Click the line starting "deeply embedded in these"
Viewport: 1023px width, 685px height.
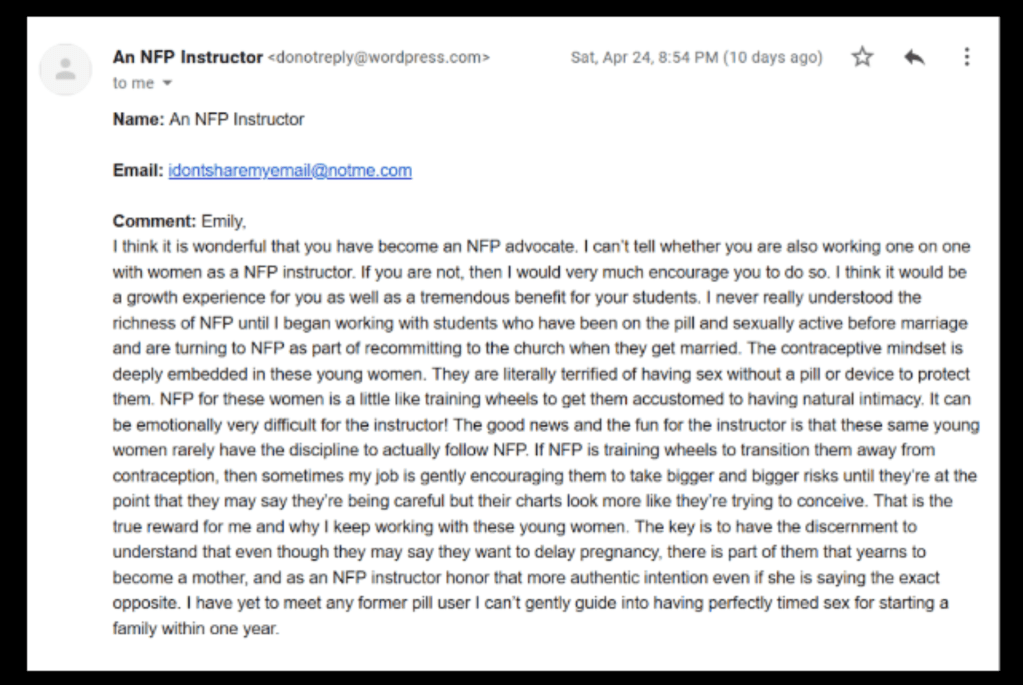(x=540, y=375)
